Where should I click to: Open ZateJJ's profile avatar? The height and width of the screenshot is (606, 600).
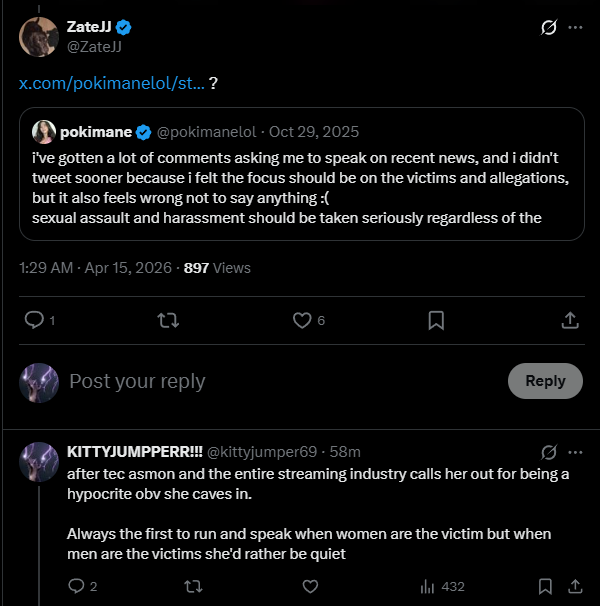pos(38,36)
